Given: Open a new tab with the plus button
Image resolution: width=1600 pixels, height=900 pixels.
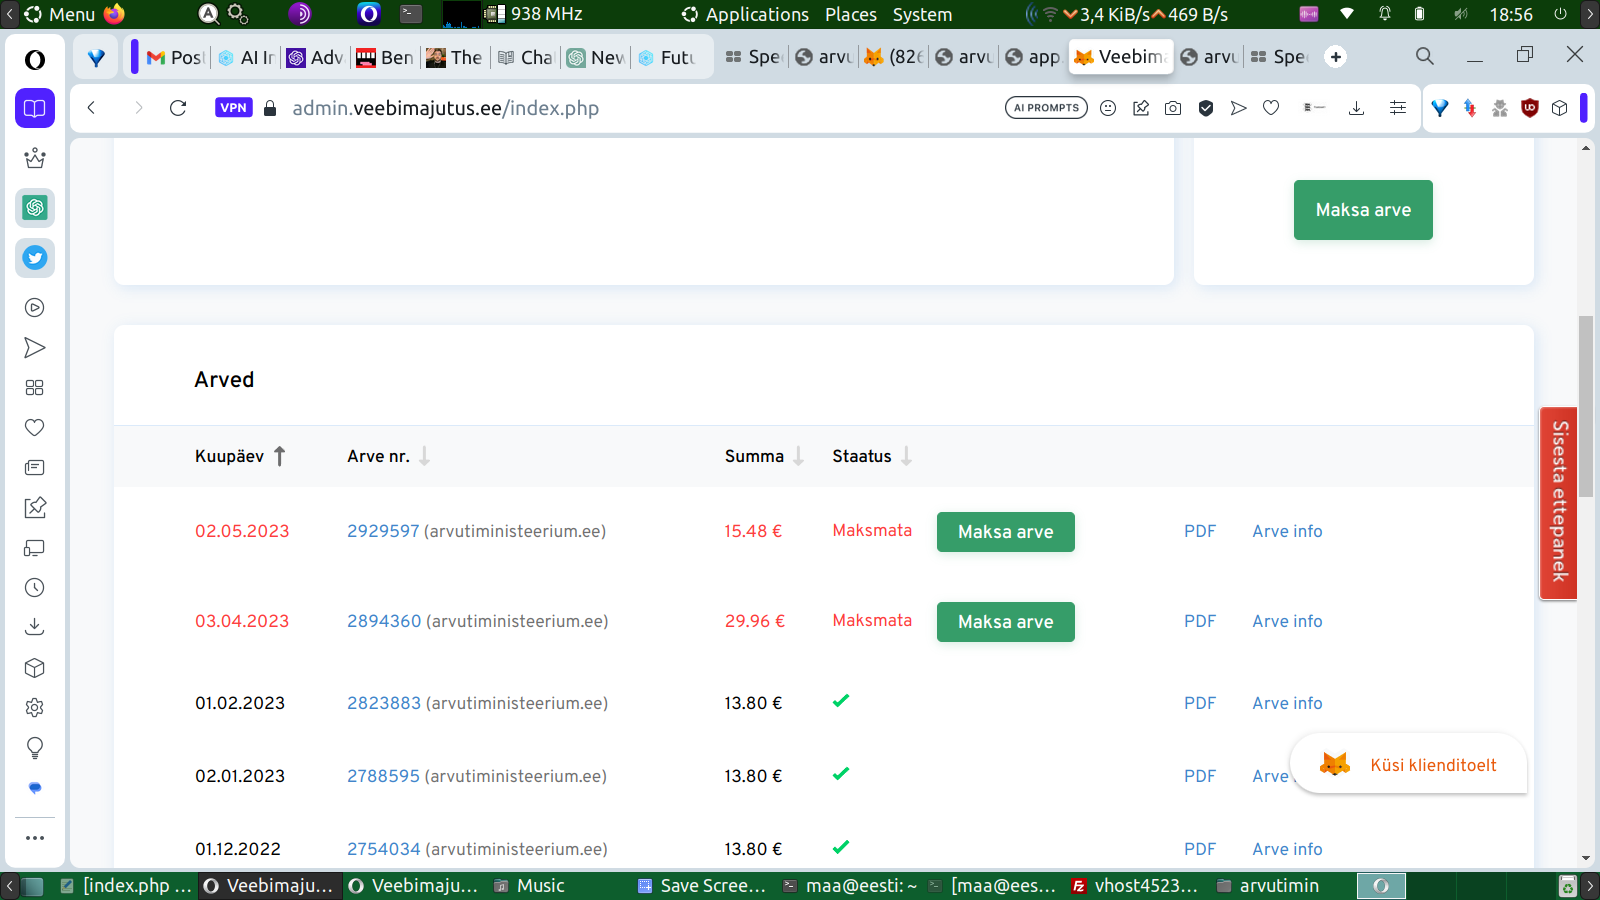Looking at the screenshot, I should pyautogui.click(x=1336, y=57).
